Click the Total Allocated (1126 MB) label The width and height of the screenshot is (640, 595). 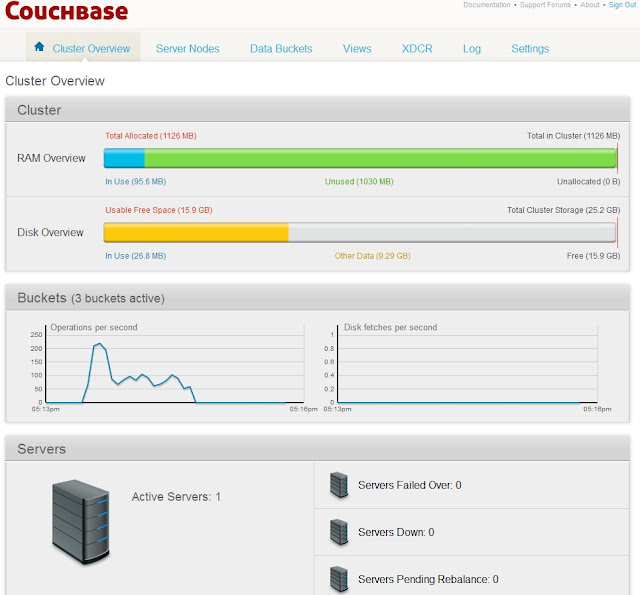(x=151, y=136)
